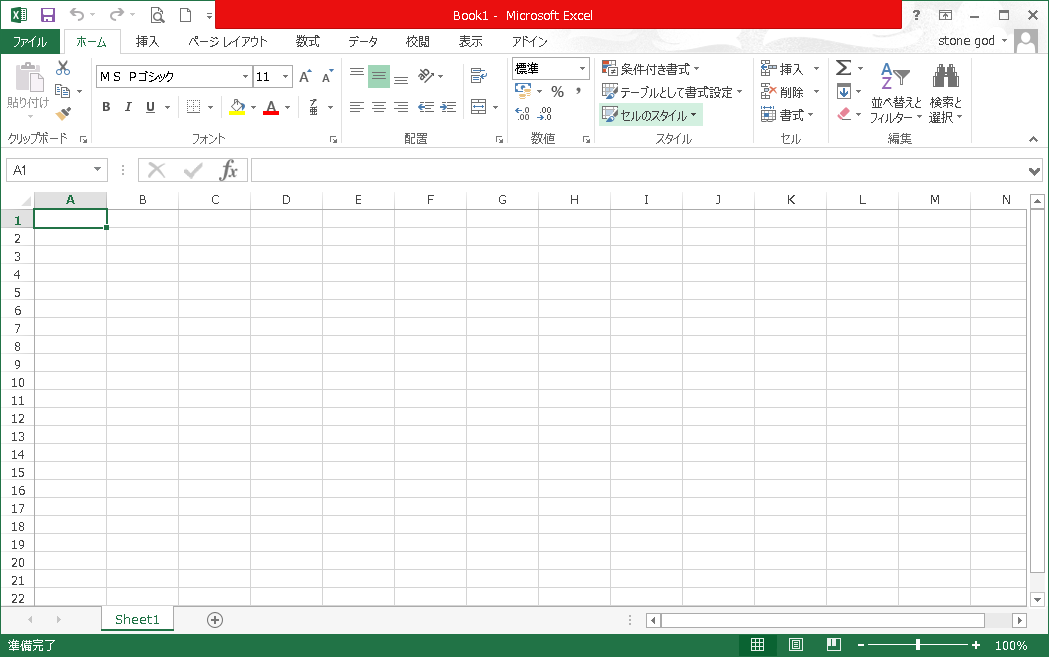Image resolution: width=1049 pixels, height=657 pixels.
Task: Click the Undo arrow icon
Action: 77,14
